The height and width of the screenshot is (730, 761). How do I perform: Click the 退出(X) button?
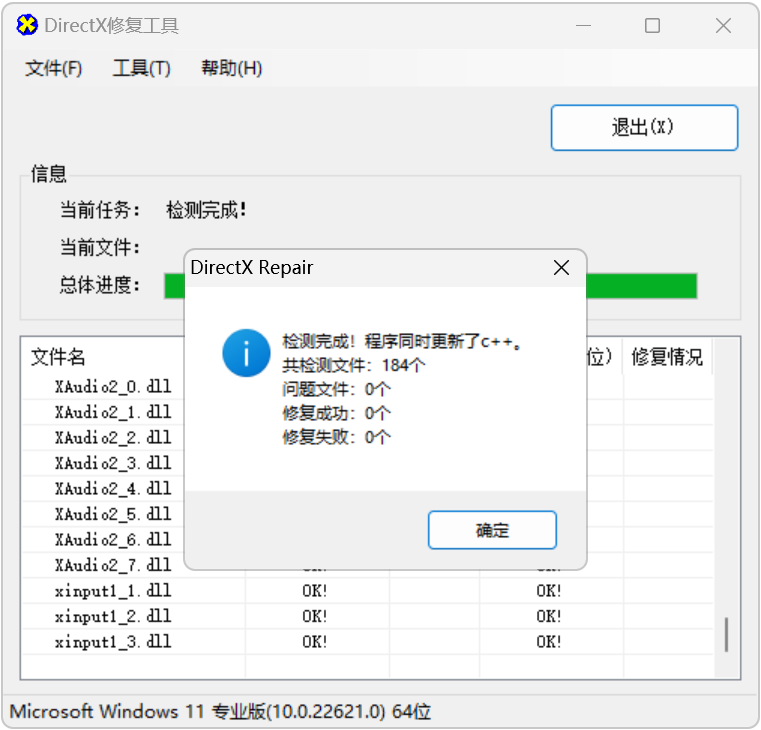[645, 128]
